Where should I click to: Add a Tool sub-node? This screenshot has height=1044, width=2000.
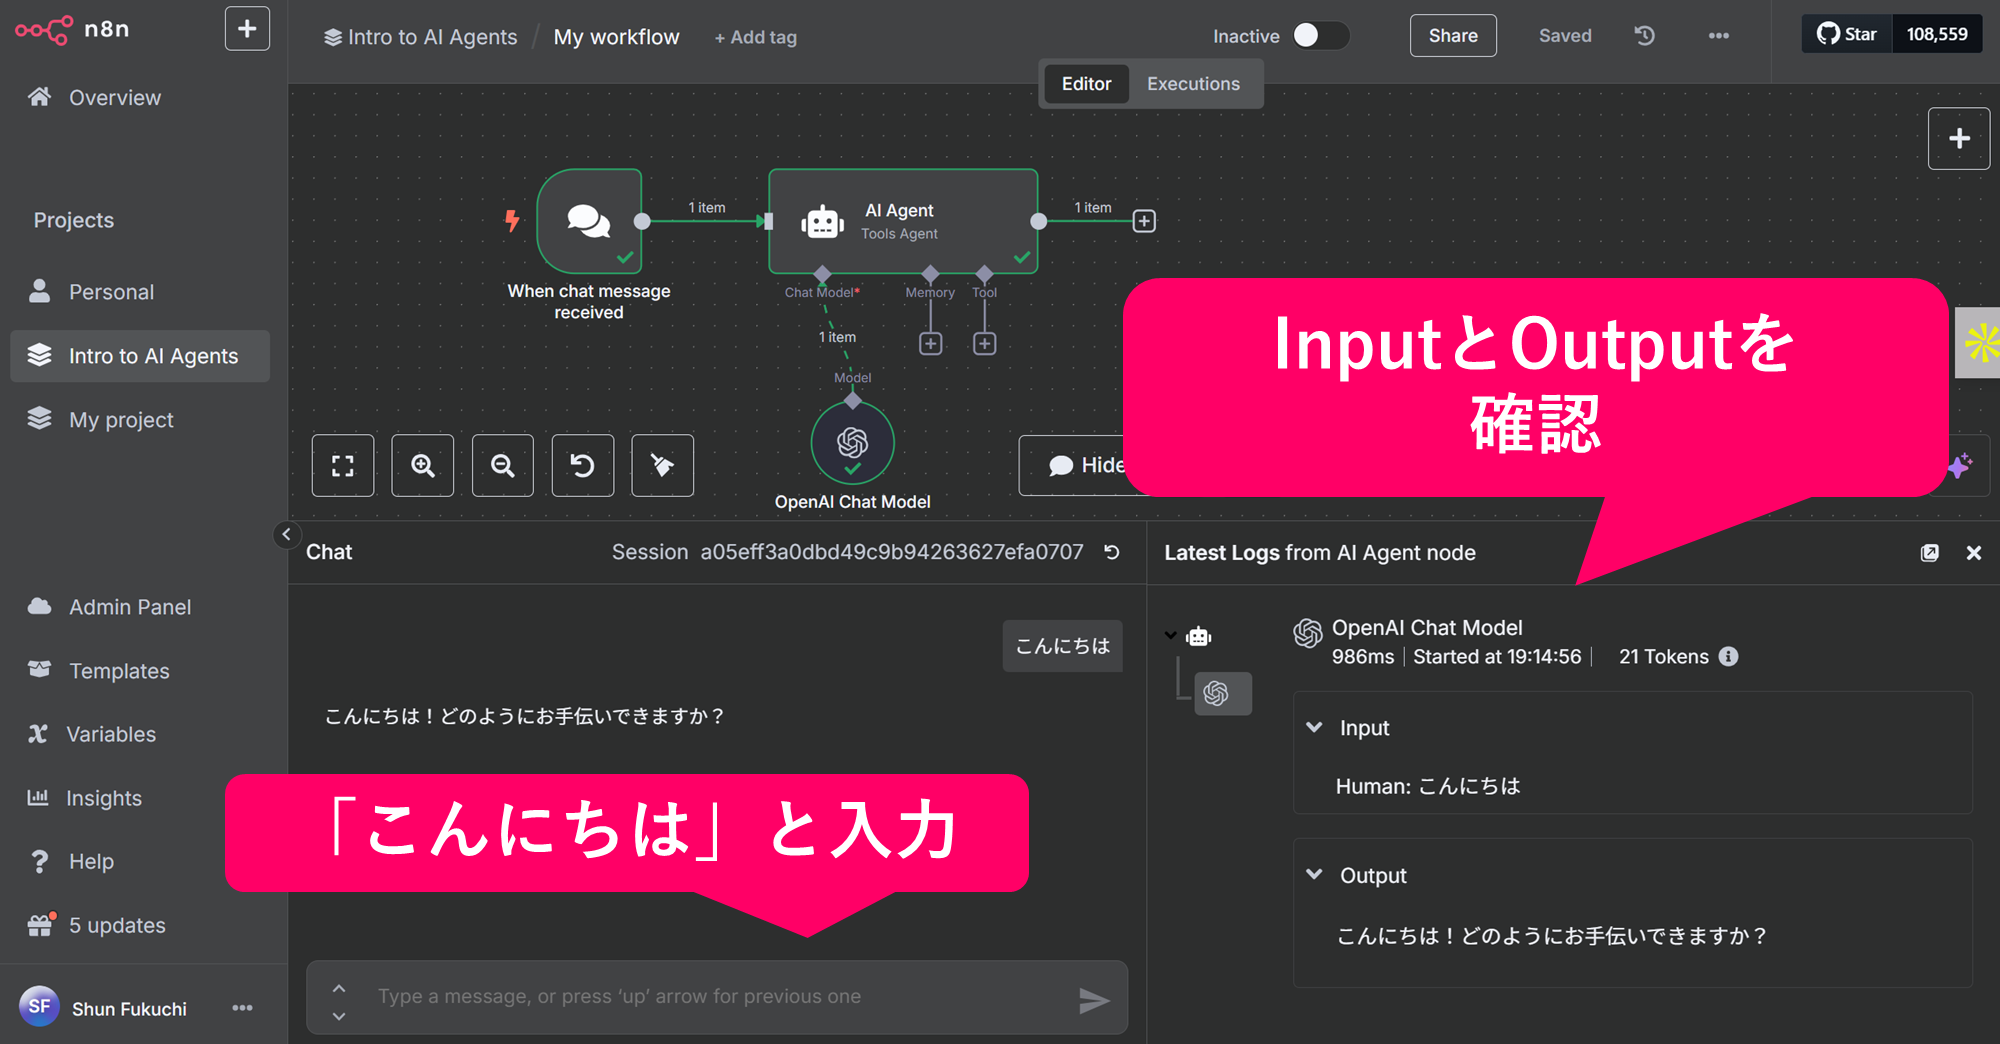click(x=985, y=344)
